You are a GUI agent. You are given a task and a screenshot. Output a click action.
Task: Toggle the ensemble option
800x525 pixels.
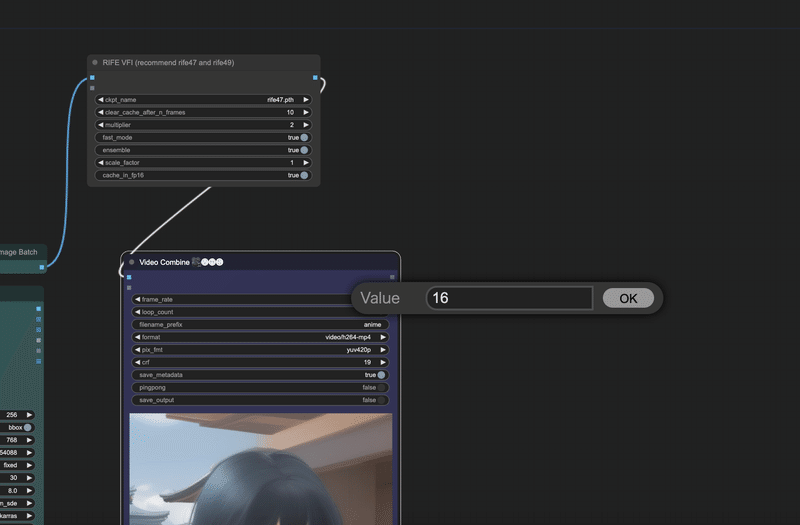tap(304, 150)
